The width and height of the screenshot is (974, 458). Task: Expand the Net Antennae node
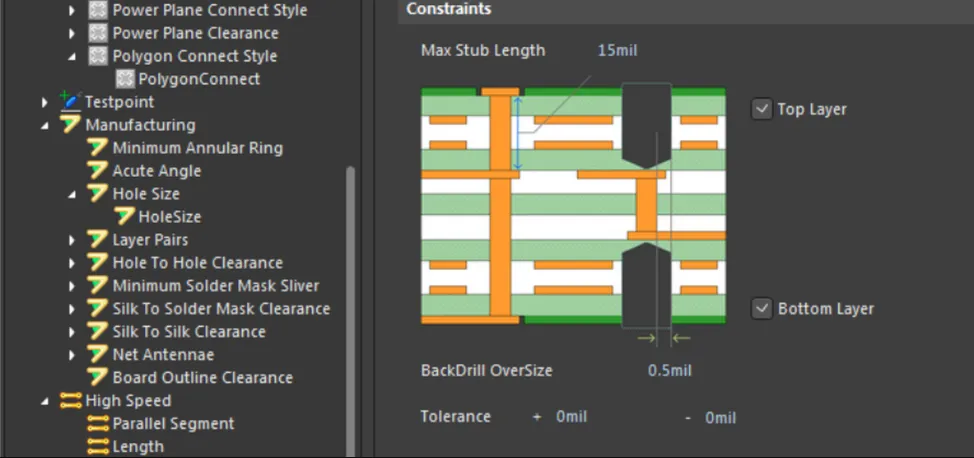click(72, 355)
